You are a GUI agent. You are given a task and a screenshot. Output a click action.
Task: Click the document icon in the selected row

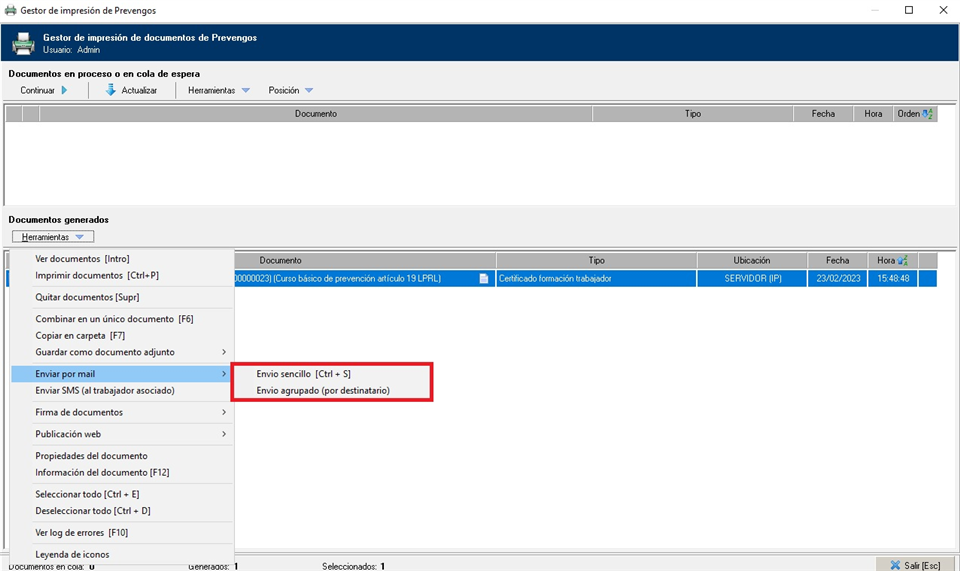tap(484, 279)
